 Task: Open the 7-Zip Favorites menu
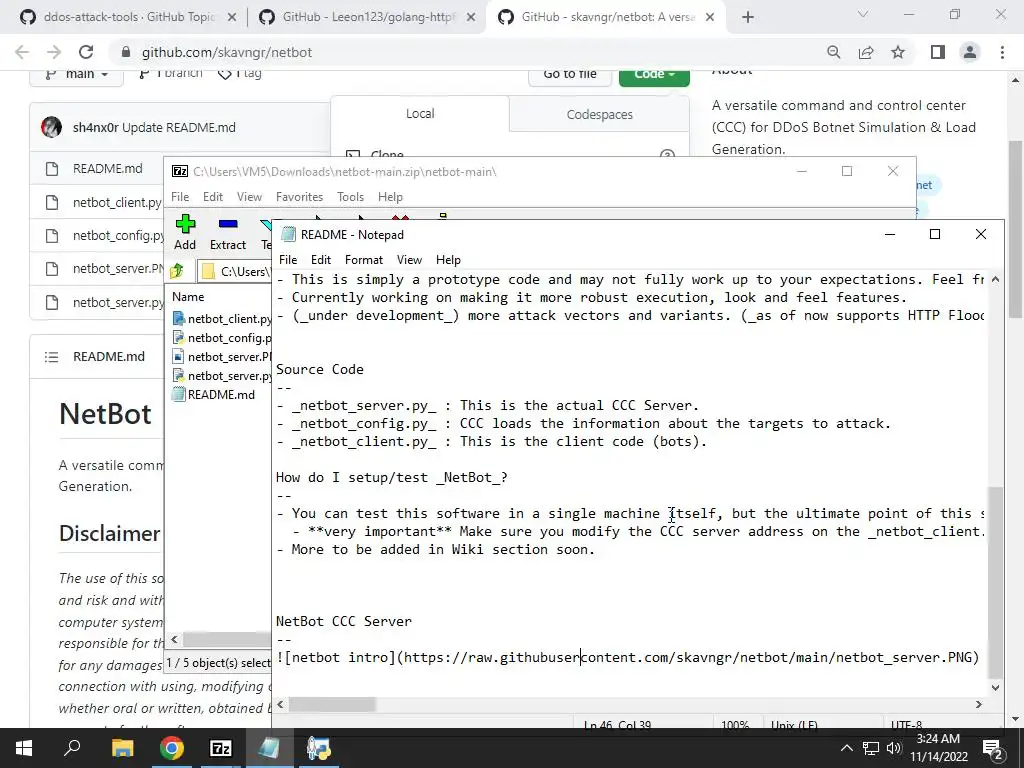(300, 197)
